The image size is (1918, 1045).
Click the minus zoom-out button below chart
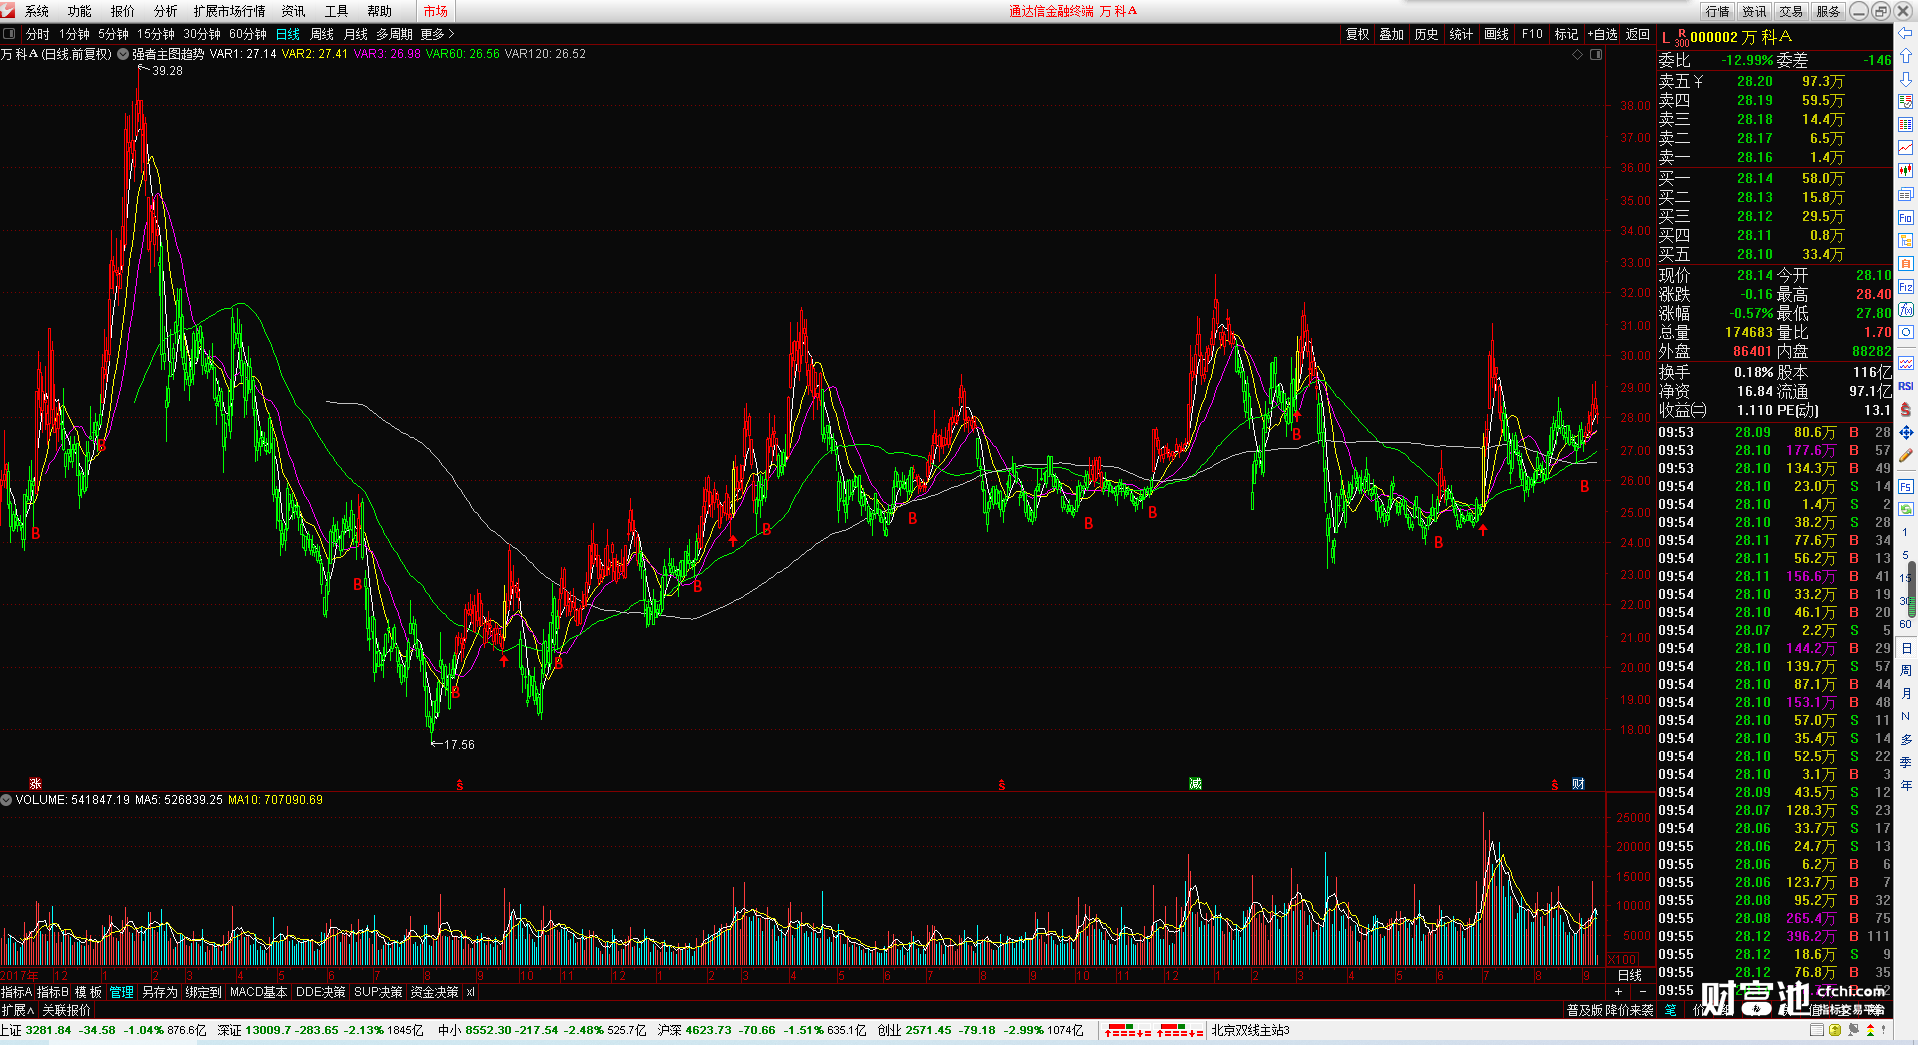(x=1643, y=992)
